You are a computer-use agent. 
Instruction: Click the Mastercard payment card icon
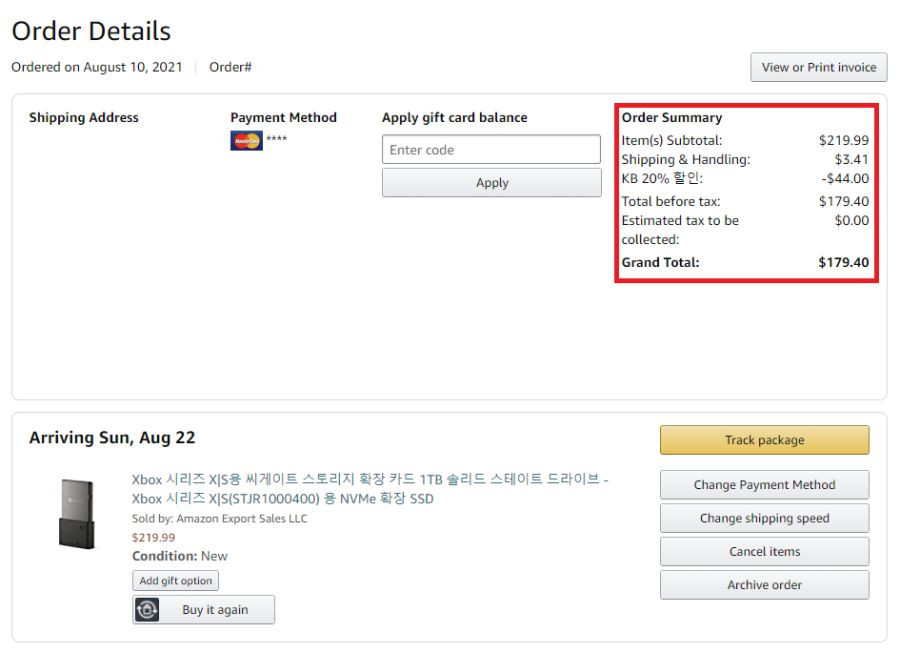pyautogui.click(x=246, y=141)
